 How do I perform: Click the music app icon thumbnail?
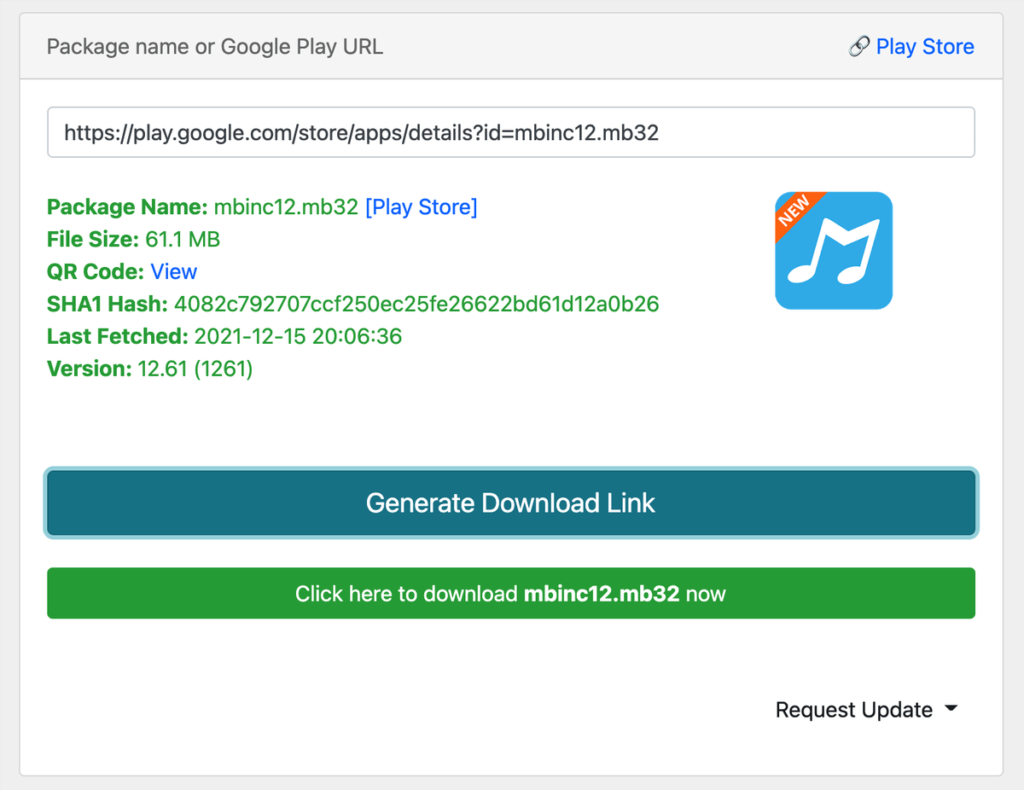pyautogui.click(x=833, y=250)
